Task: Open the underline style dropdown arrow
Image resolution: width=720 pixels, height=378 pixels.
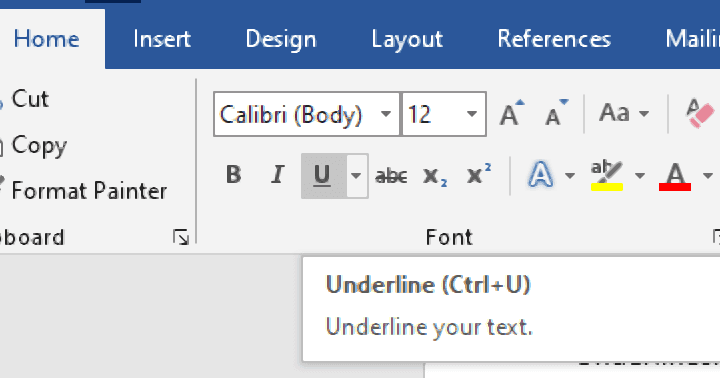Action: point(356,176)
